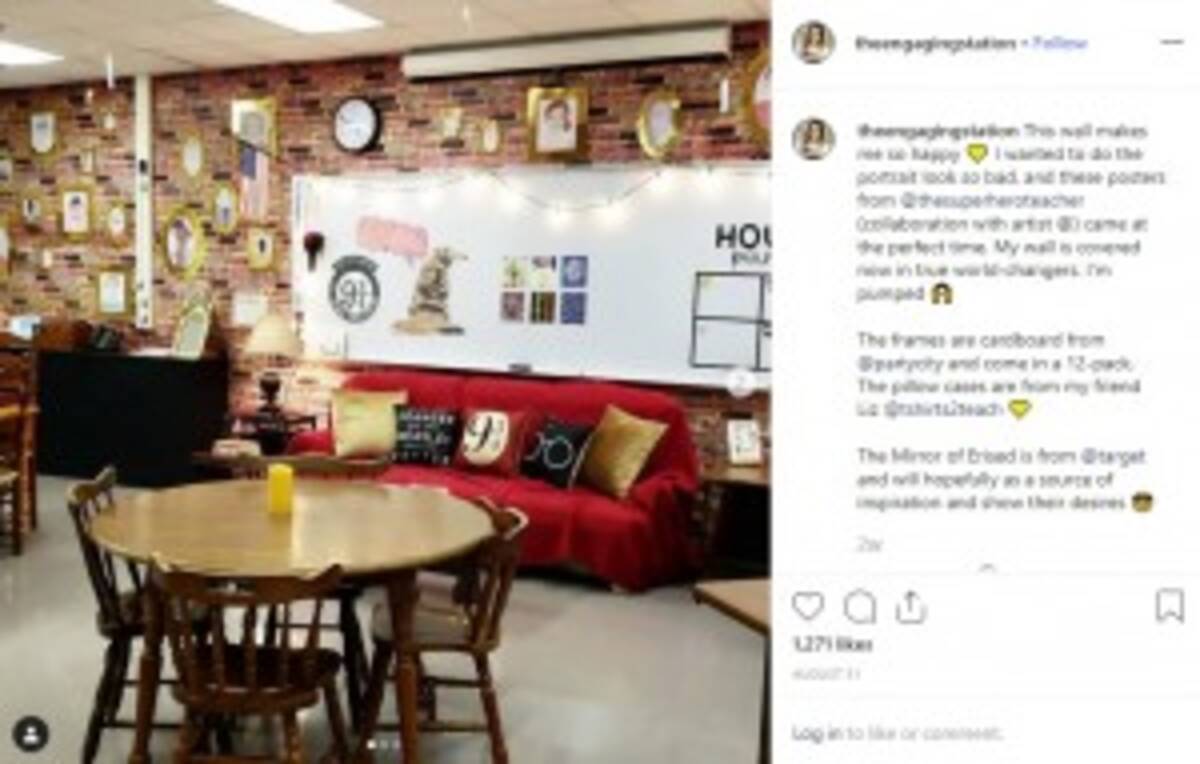The width and height of the screenshot is (1200, 764).
Task: Open theengagingstation username in header
Action: (935, 43)
